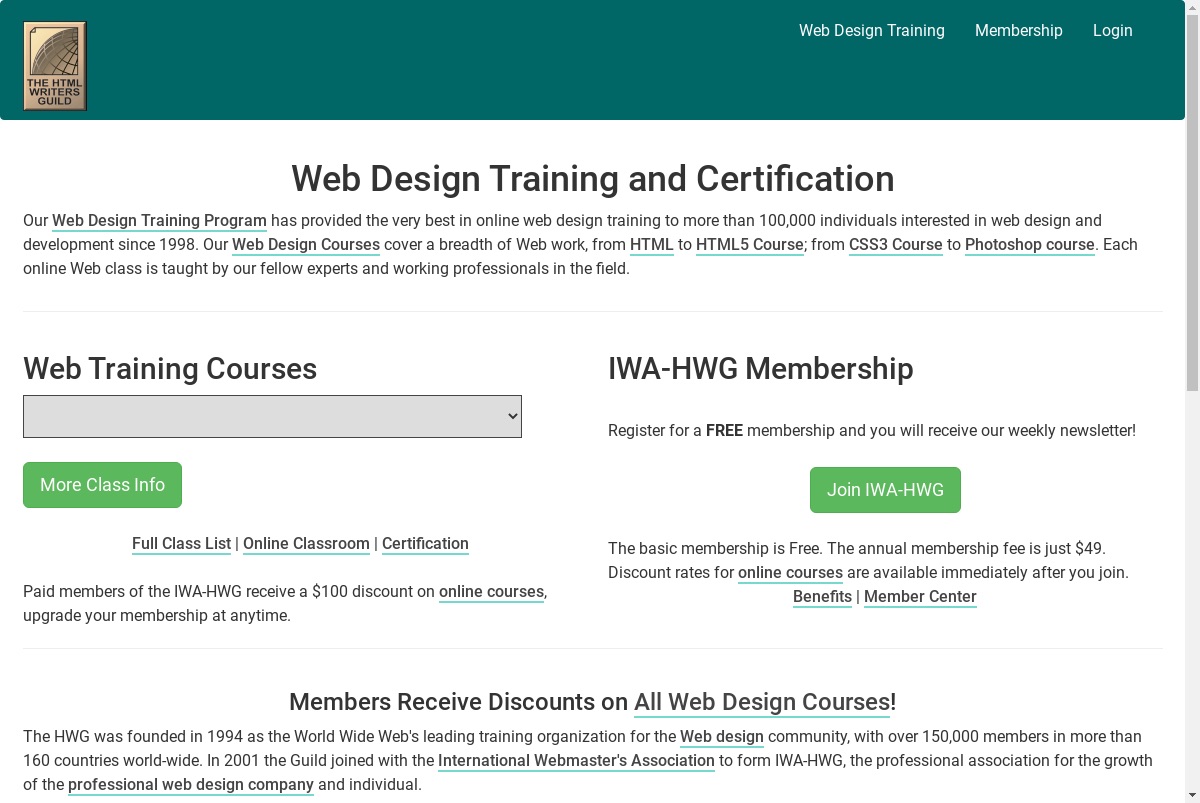Open Web Design Training menu item
The width and height of the screenshot is (1200, 803).
pos(871,30)
